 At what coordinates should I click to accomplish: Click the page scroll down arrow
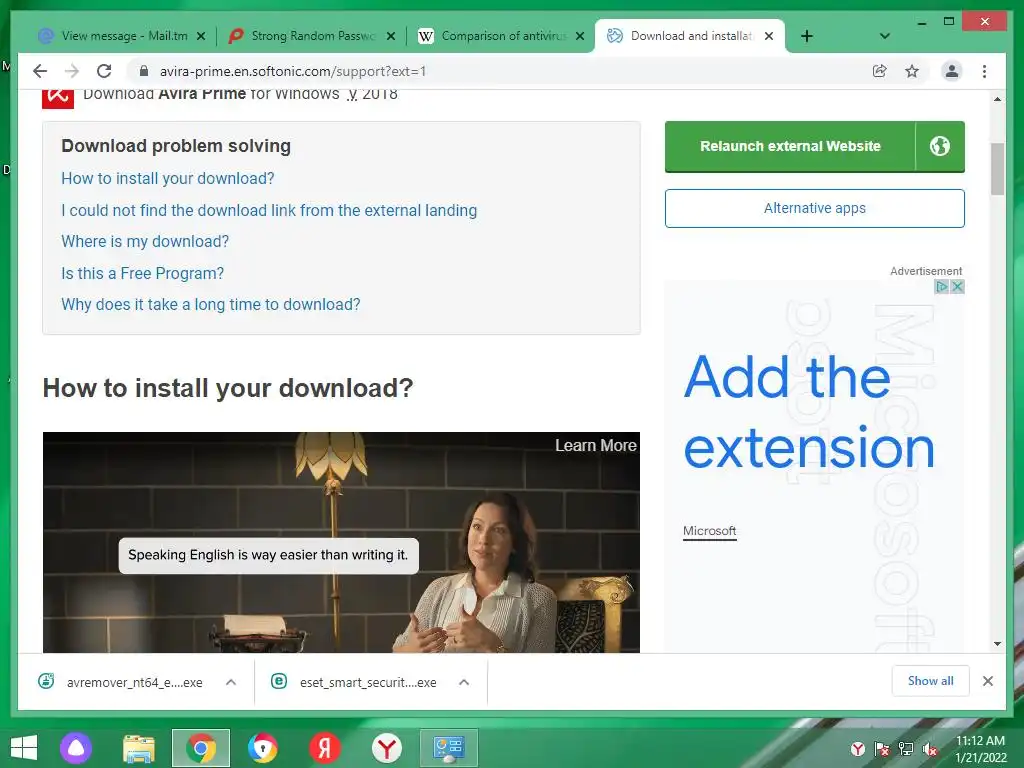point(997,644)
